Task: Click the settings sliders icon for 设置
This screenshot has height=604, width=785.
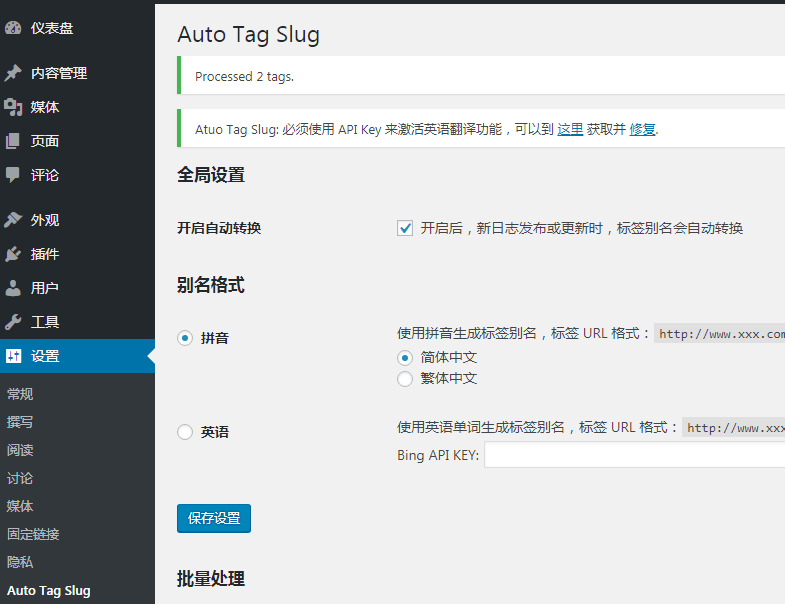Action: [x=13, y=356]
